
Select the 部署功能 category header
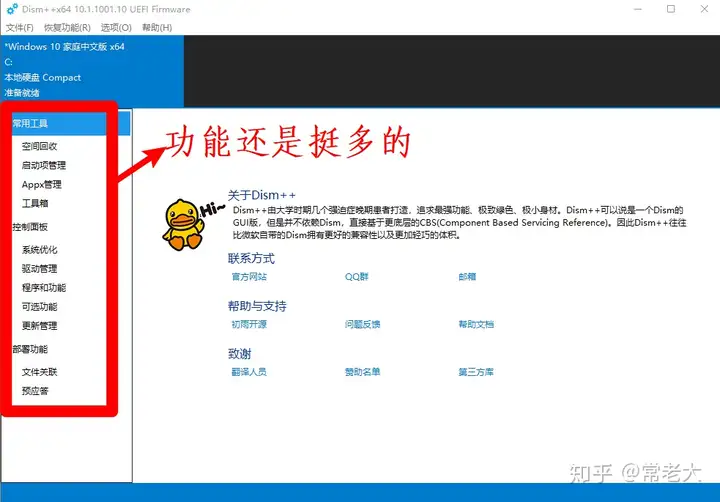(x=30, y=350)
